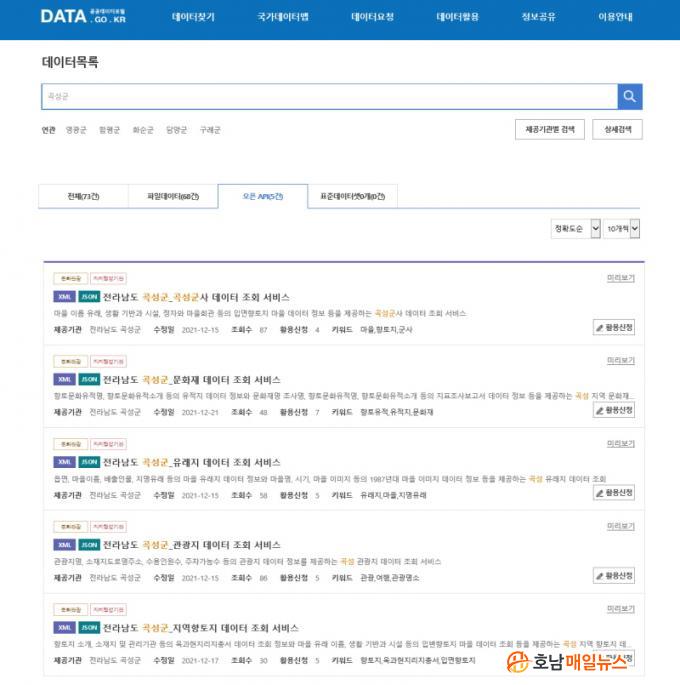The image size is (680, 685).
Task: Select the 전체(73건) tab
Action: pyautogui.click(x=84, y=196)
